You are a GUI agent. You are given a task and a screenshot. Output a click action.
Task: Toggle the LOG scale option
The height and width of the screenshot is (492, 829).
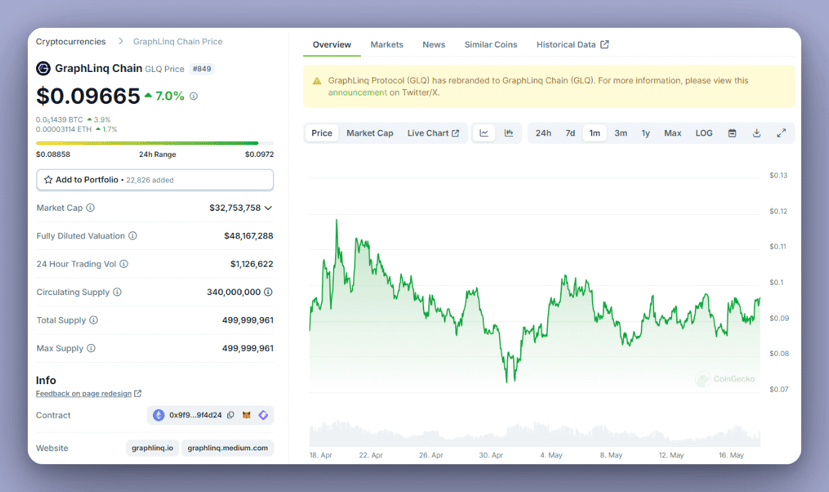[x=704, y=133]
